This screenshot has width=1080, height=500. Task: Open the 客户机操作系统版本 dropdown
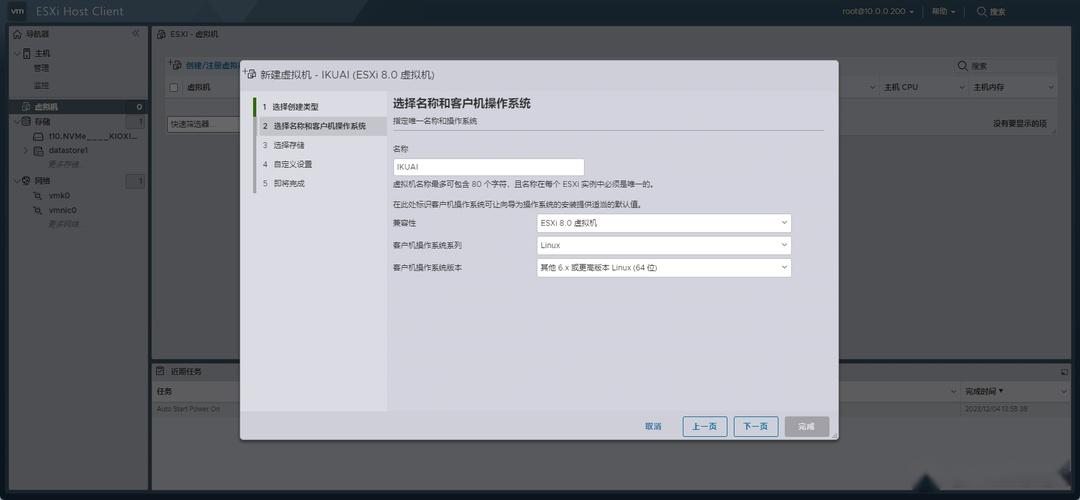tap(663, 267)
